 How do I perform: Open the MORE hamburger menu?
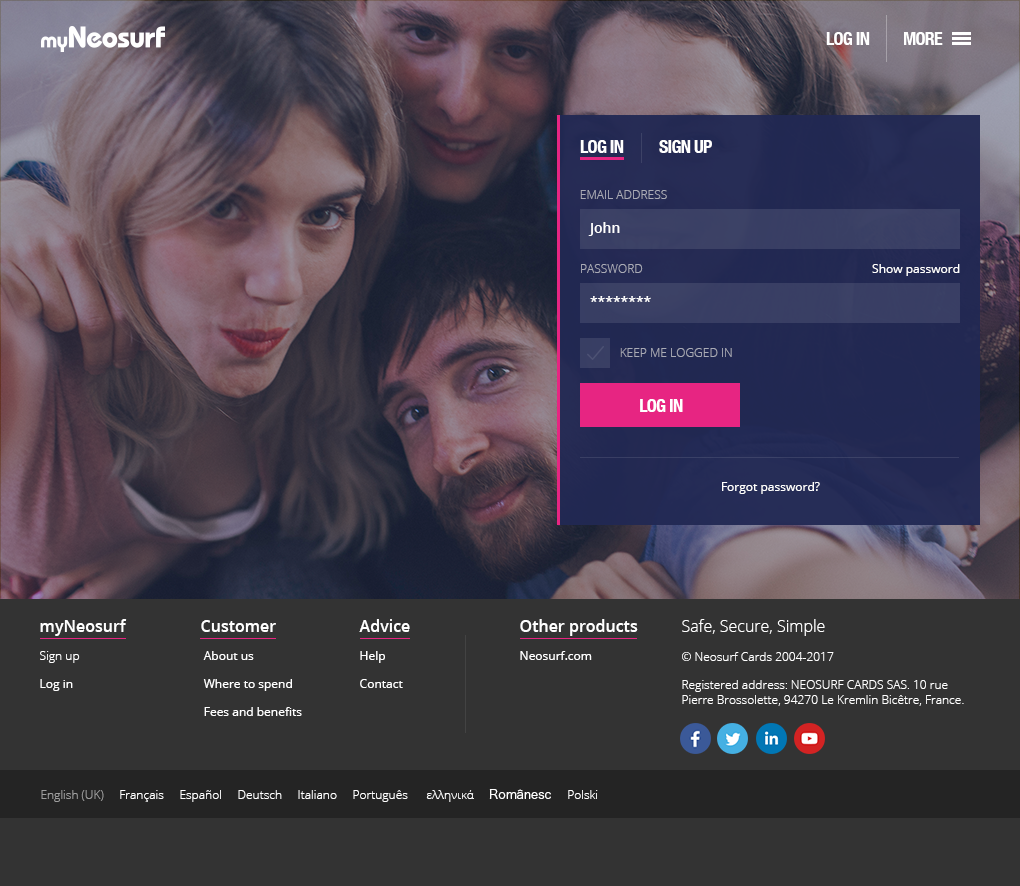(937, 39)
